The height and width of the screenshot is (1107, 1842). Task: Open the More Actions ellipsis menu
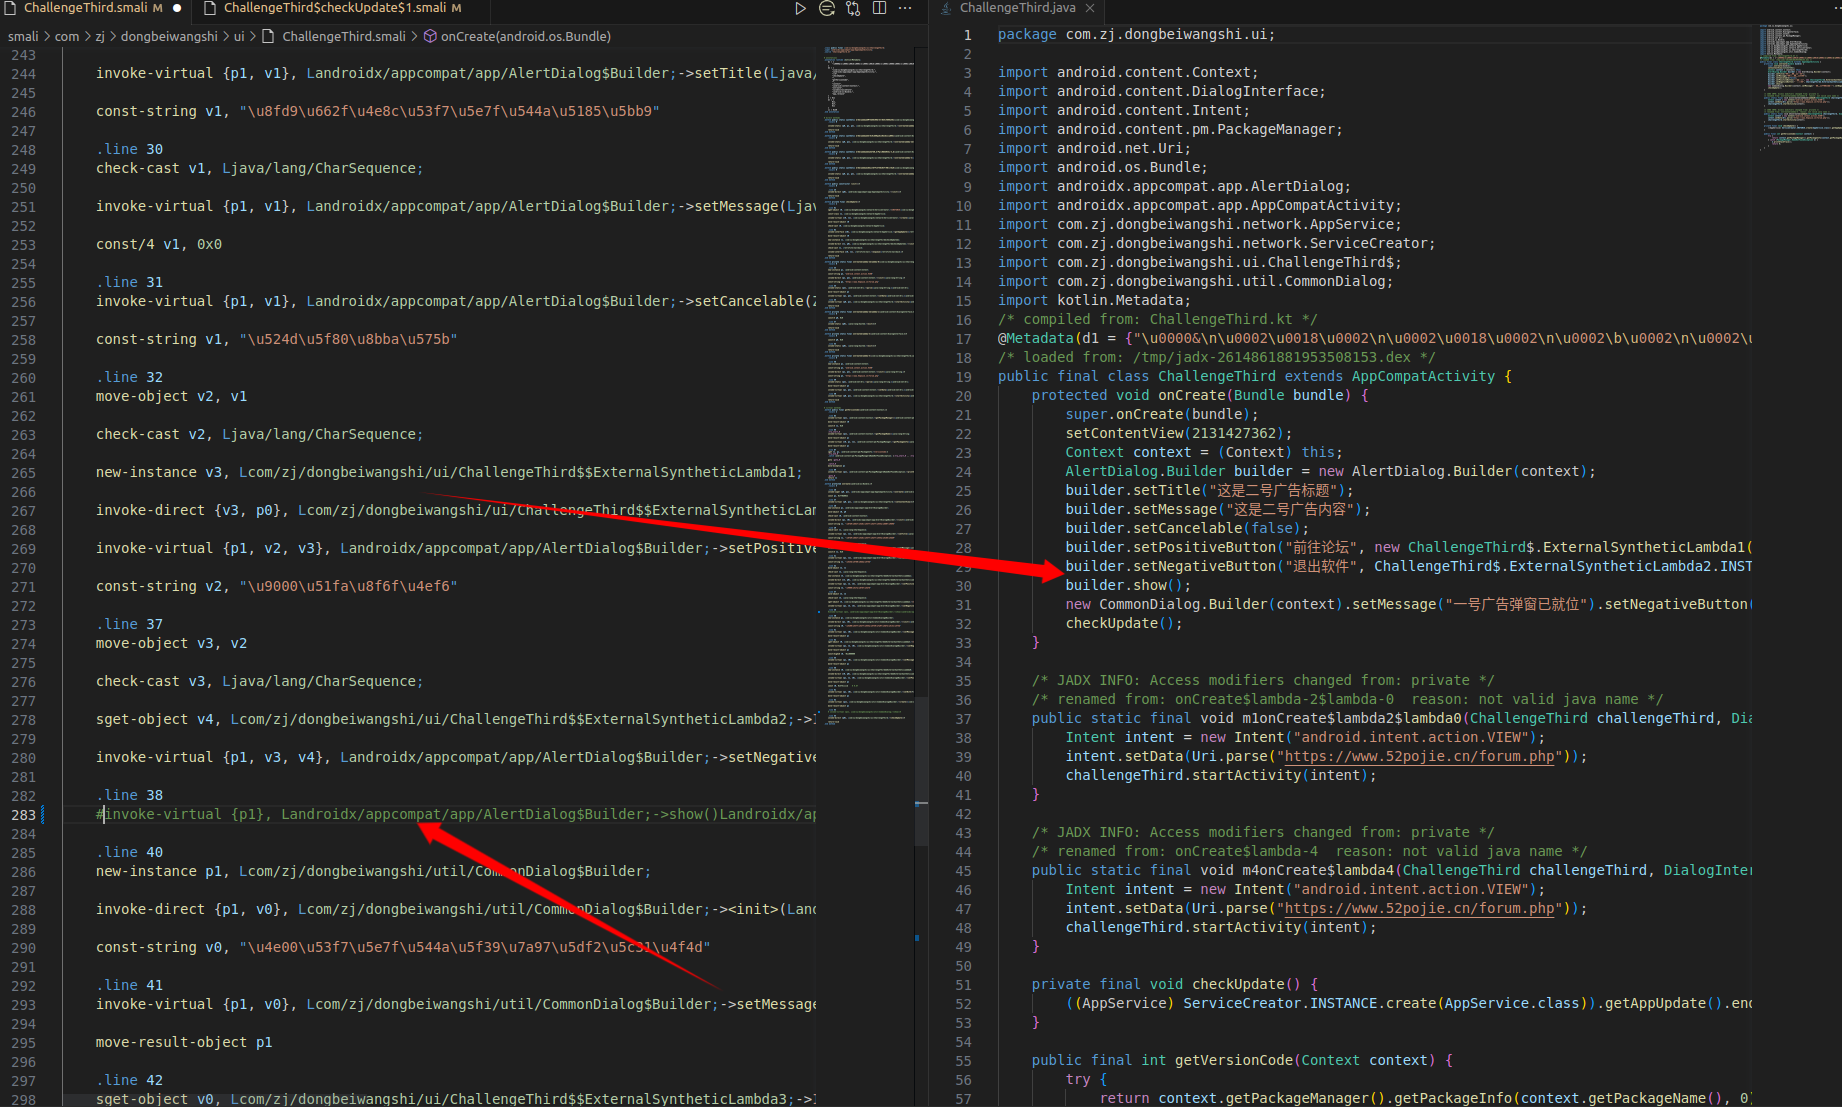pyautogui.click(x=905, y=8)
